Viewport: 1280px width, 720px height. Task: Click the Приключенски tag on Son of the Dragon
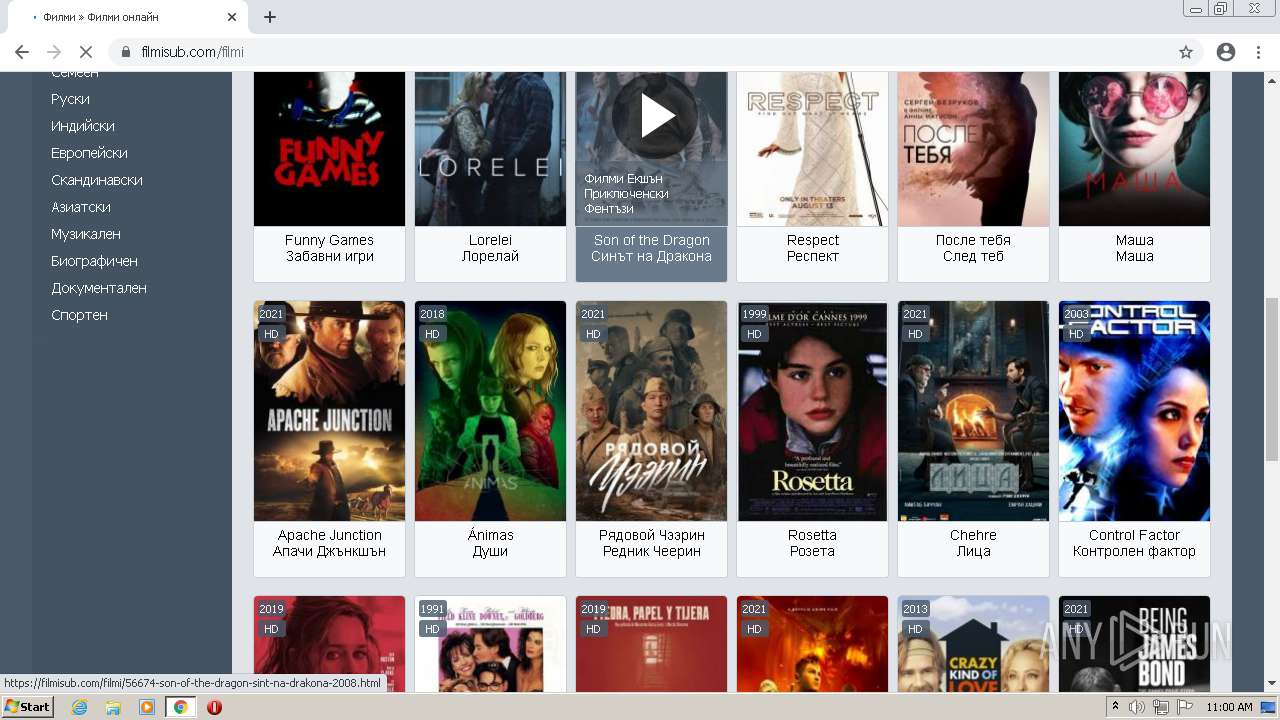tap(626, 194)
